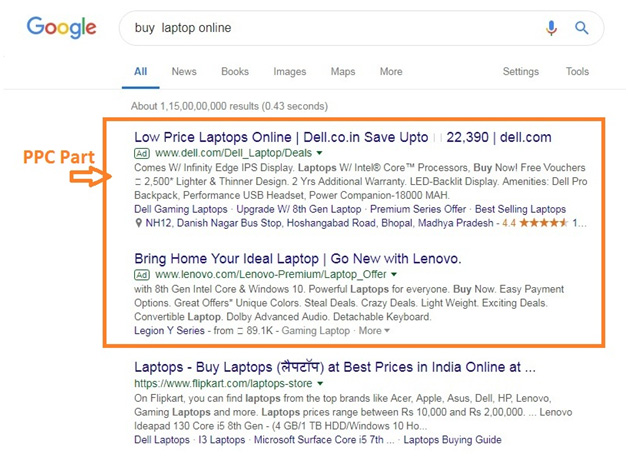Open Bring Home Your Ideal Laptop Lenovo title

point(298,259)
